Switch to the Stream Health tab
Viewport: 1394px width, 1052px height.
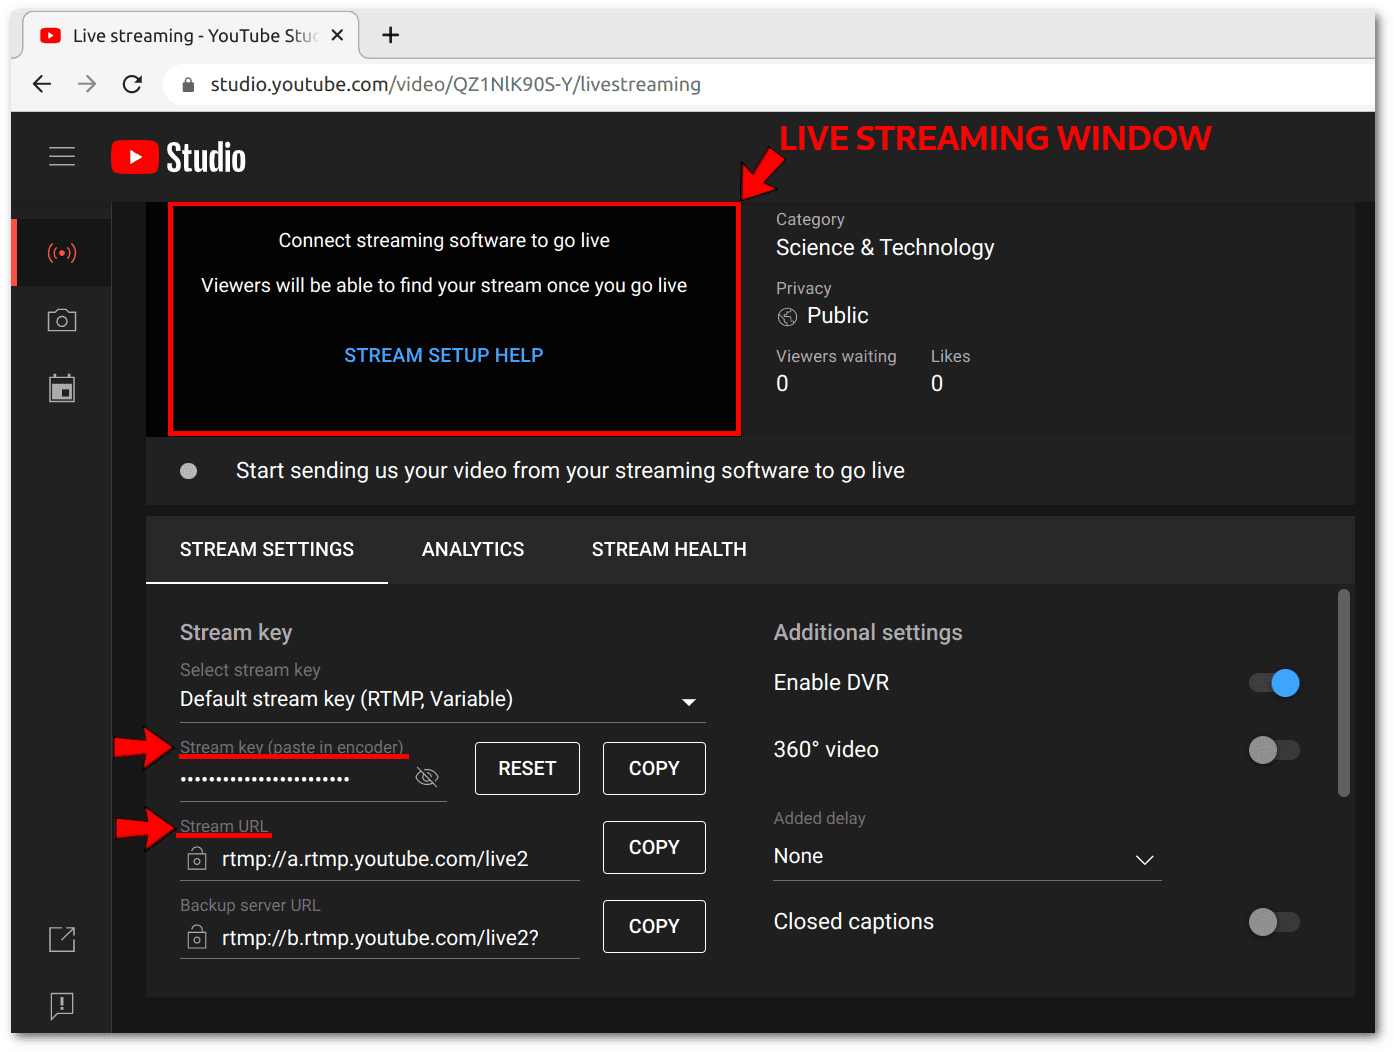(x=669, y=549)
